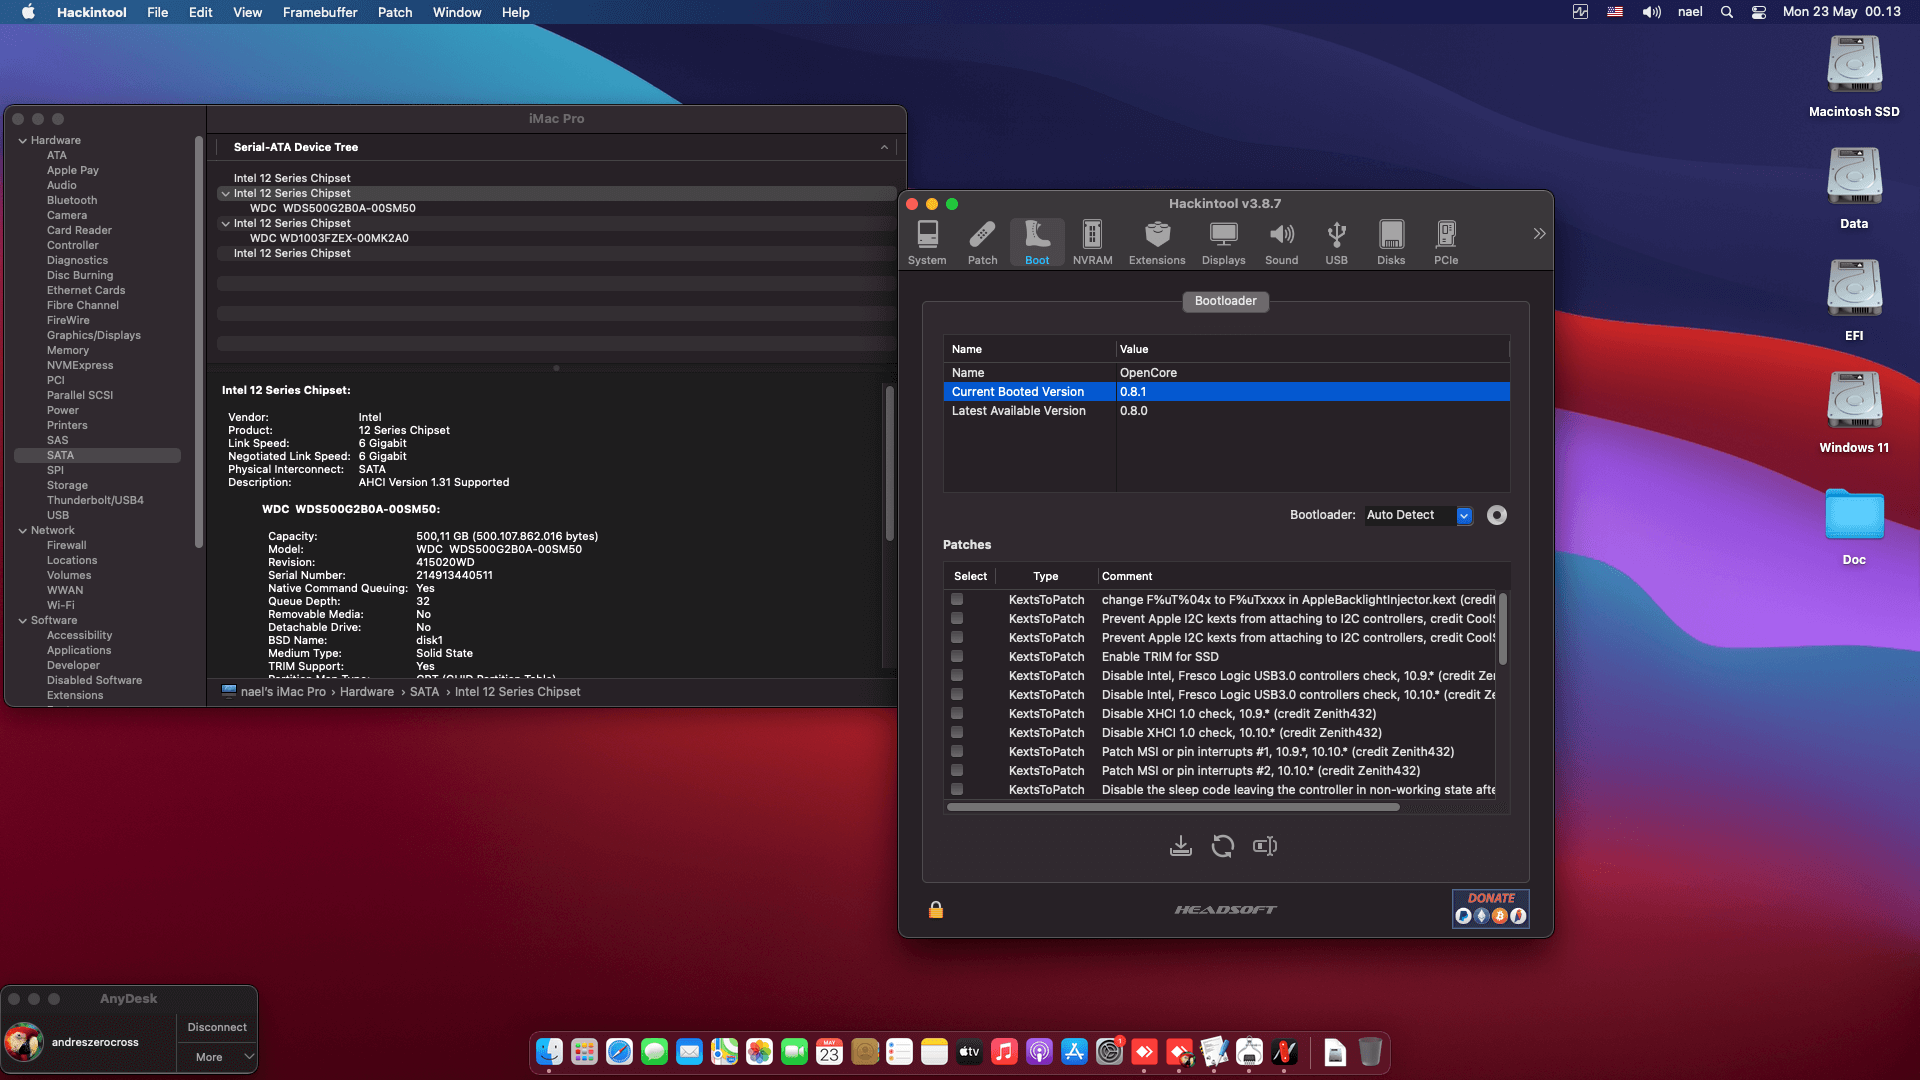
Task: Open the USB pane
Action: 1336,242
